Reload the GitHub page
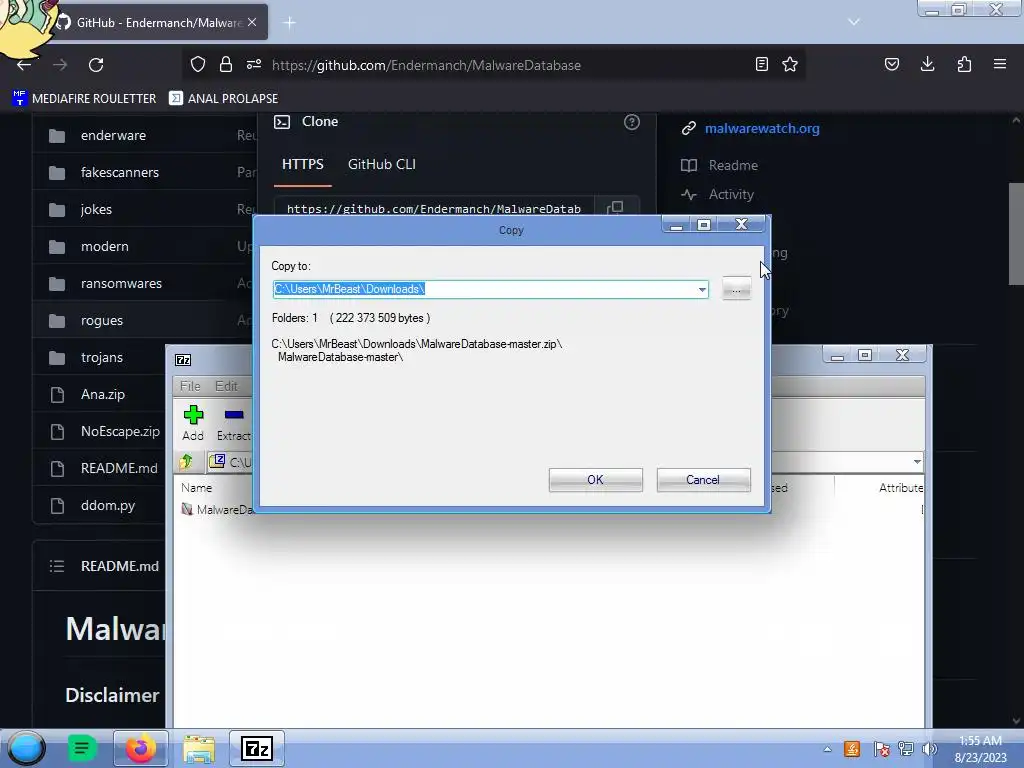Image resolution: width=1024 pixels, height=768 pixels. pyautogui.click(x=96, y=65)
